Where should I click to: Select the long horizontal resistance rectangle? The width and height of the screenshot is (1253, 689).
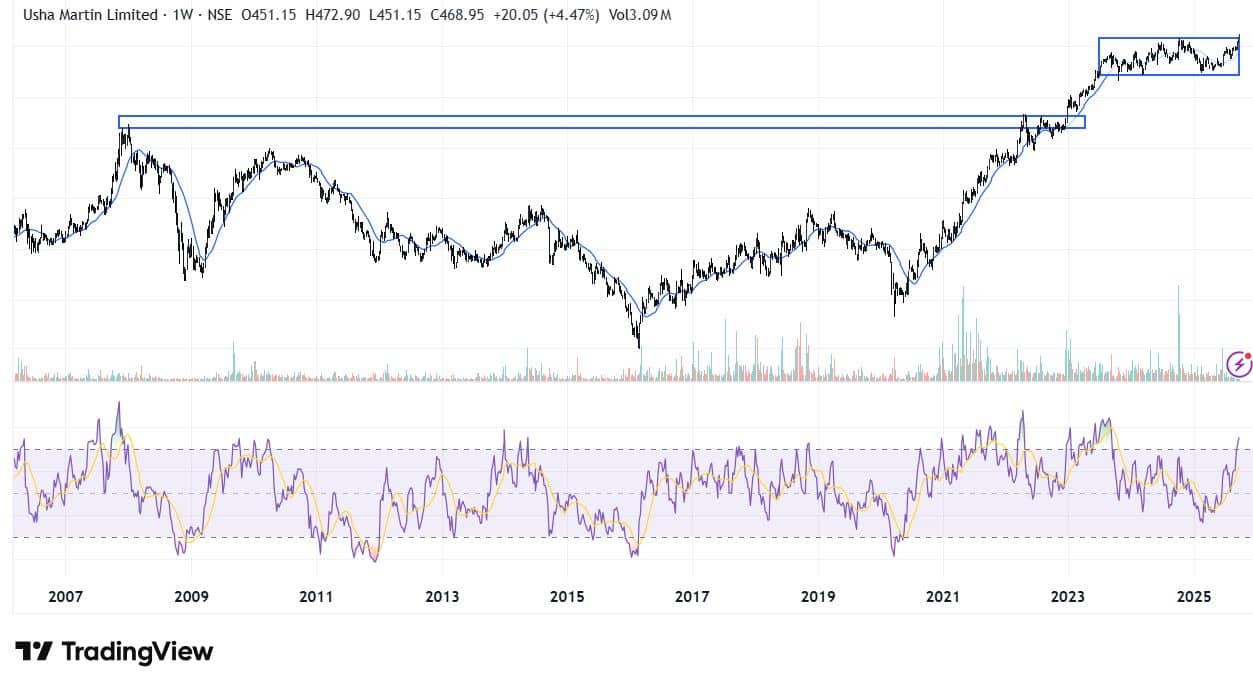[600, 122]
